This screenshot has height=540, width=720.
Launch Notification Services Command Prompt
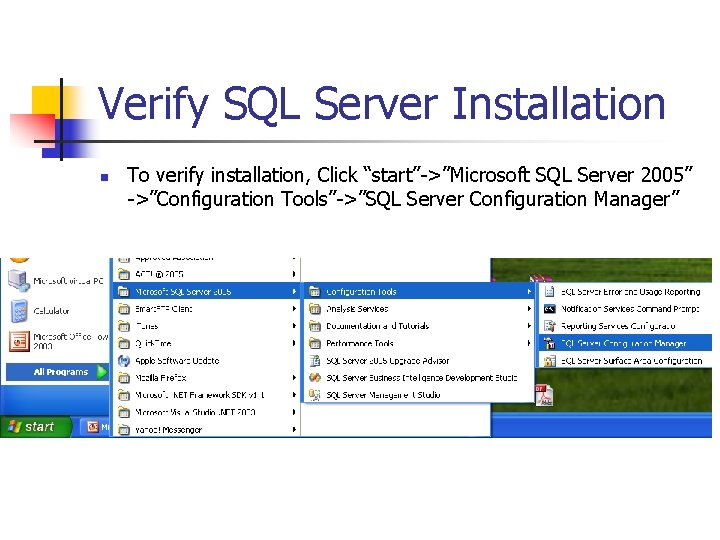[625, 309]
